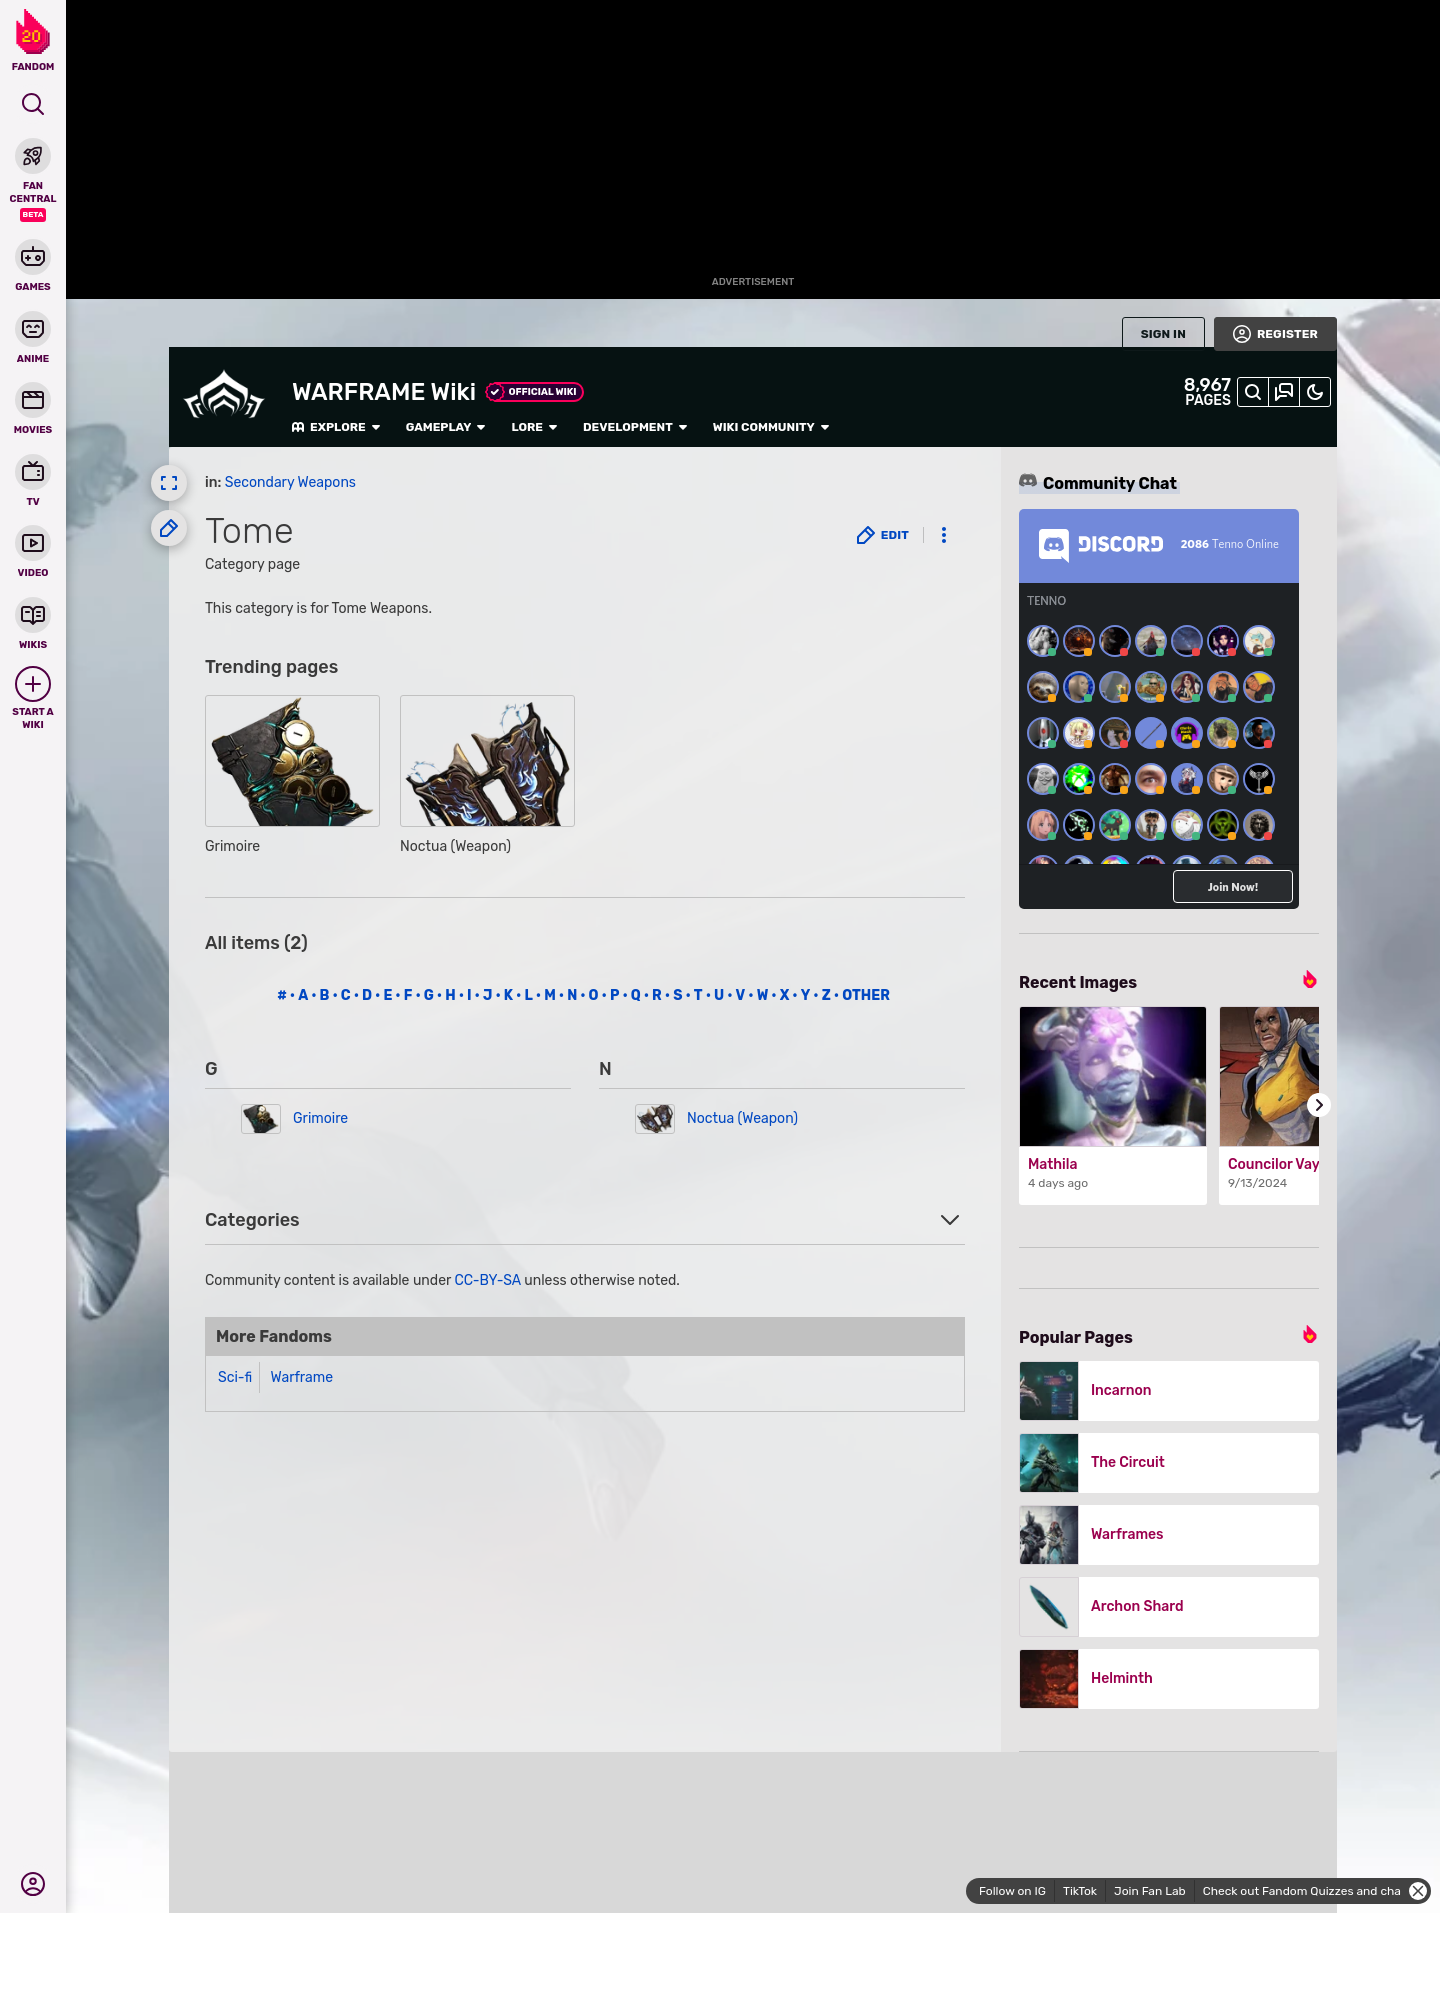Open the Movies clapperboard icon
1440x2000 pixels.
point(33,400)
